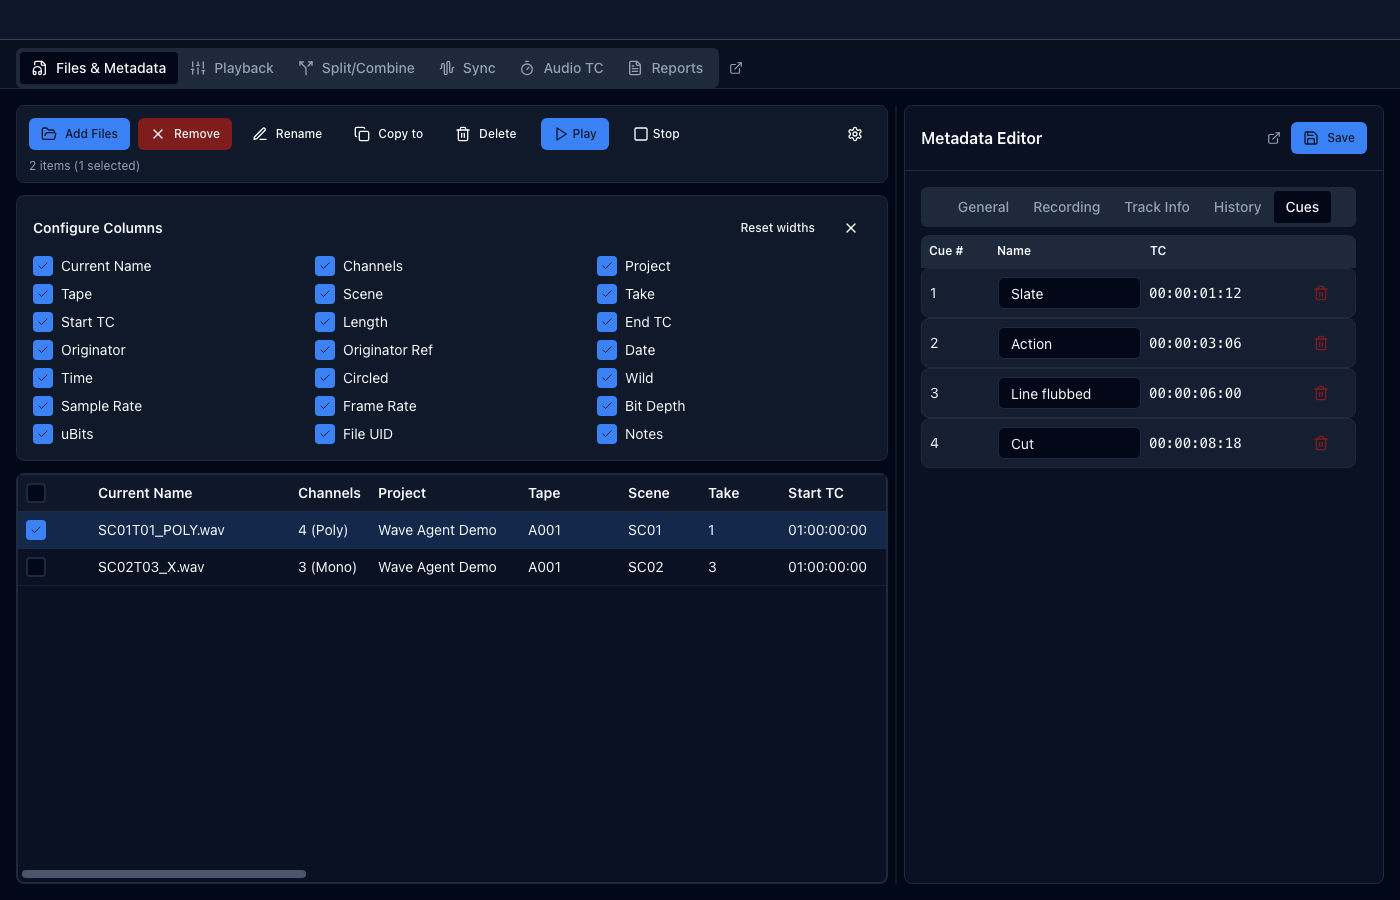
Task: Toggle uBits column checkbox
Action: (43, 434)
